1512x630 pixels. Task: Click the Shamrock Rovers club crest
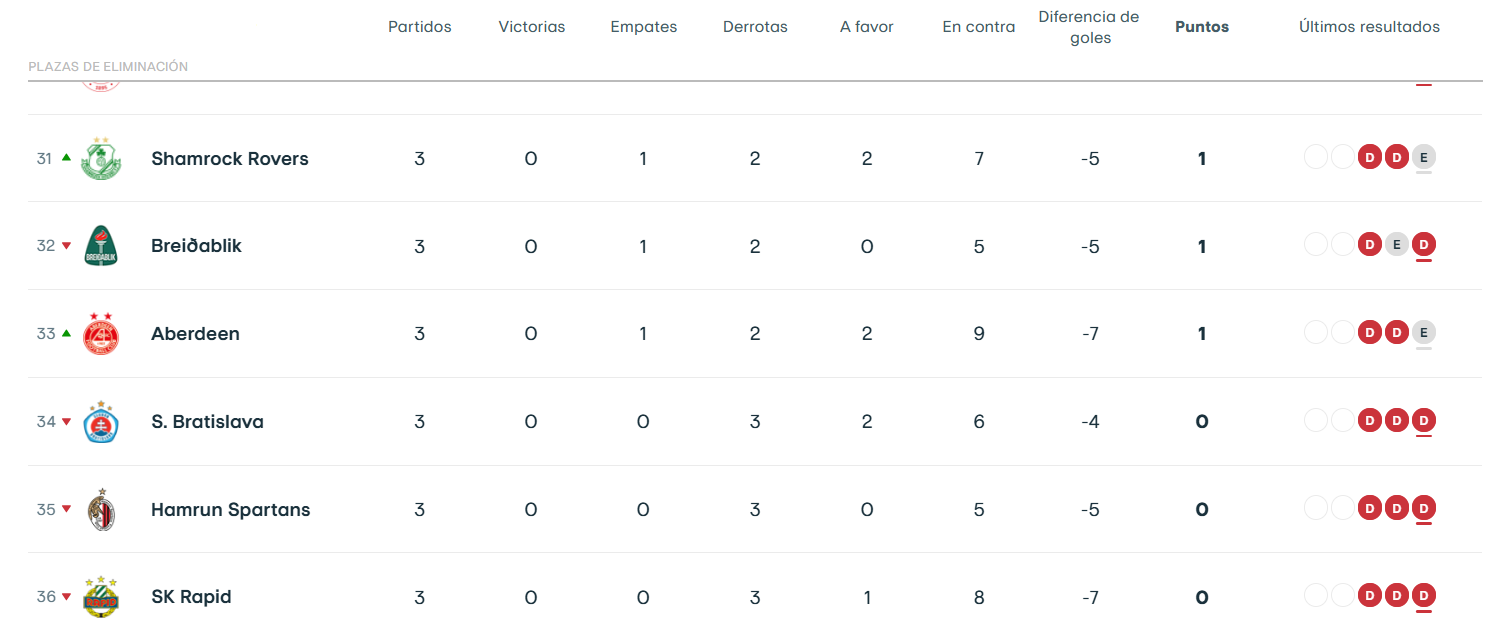[101, 158]
